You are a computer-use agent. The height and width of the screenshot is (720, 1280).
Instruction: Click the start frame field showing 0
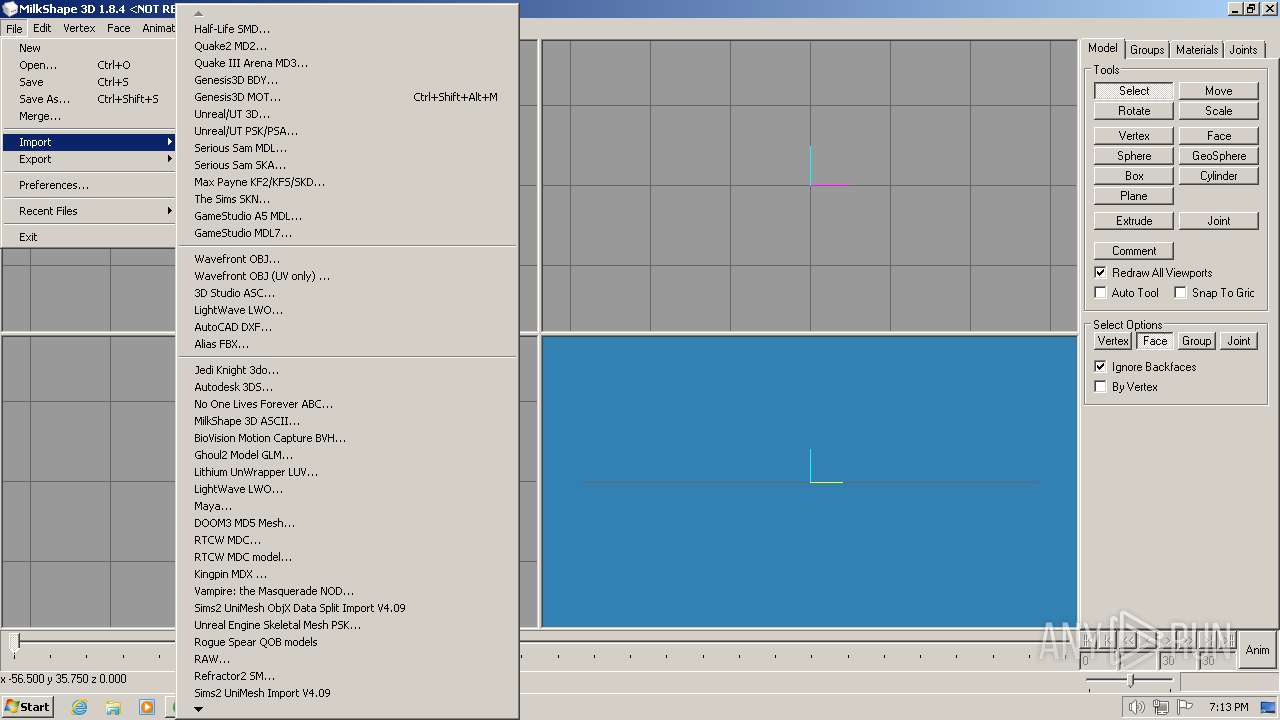click(x=1098, y=661)
